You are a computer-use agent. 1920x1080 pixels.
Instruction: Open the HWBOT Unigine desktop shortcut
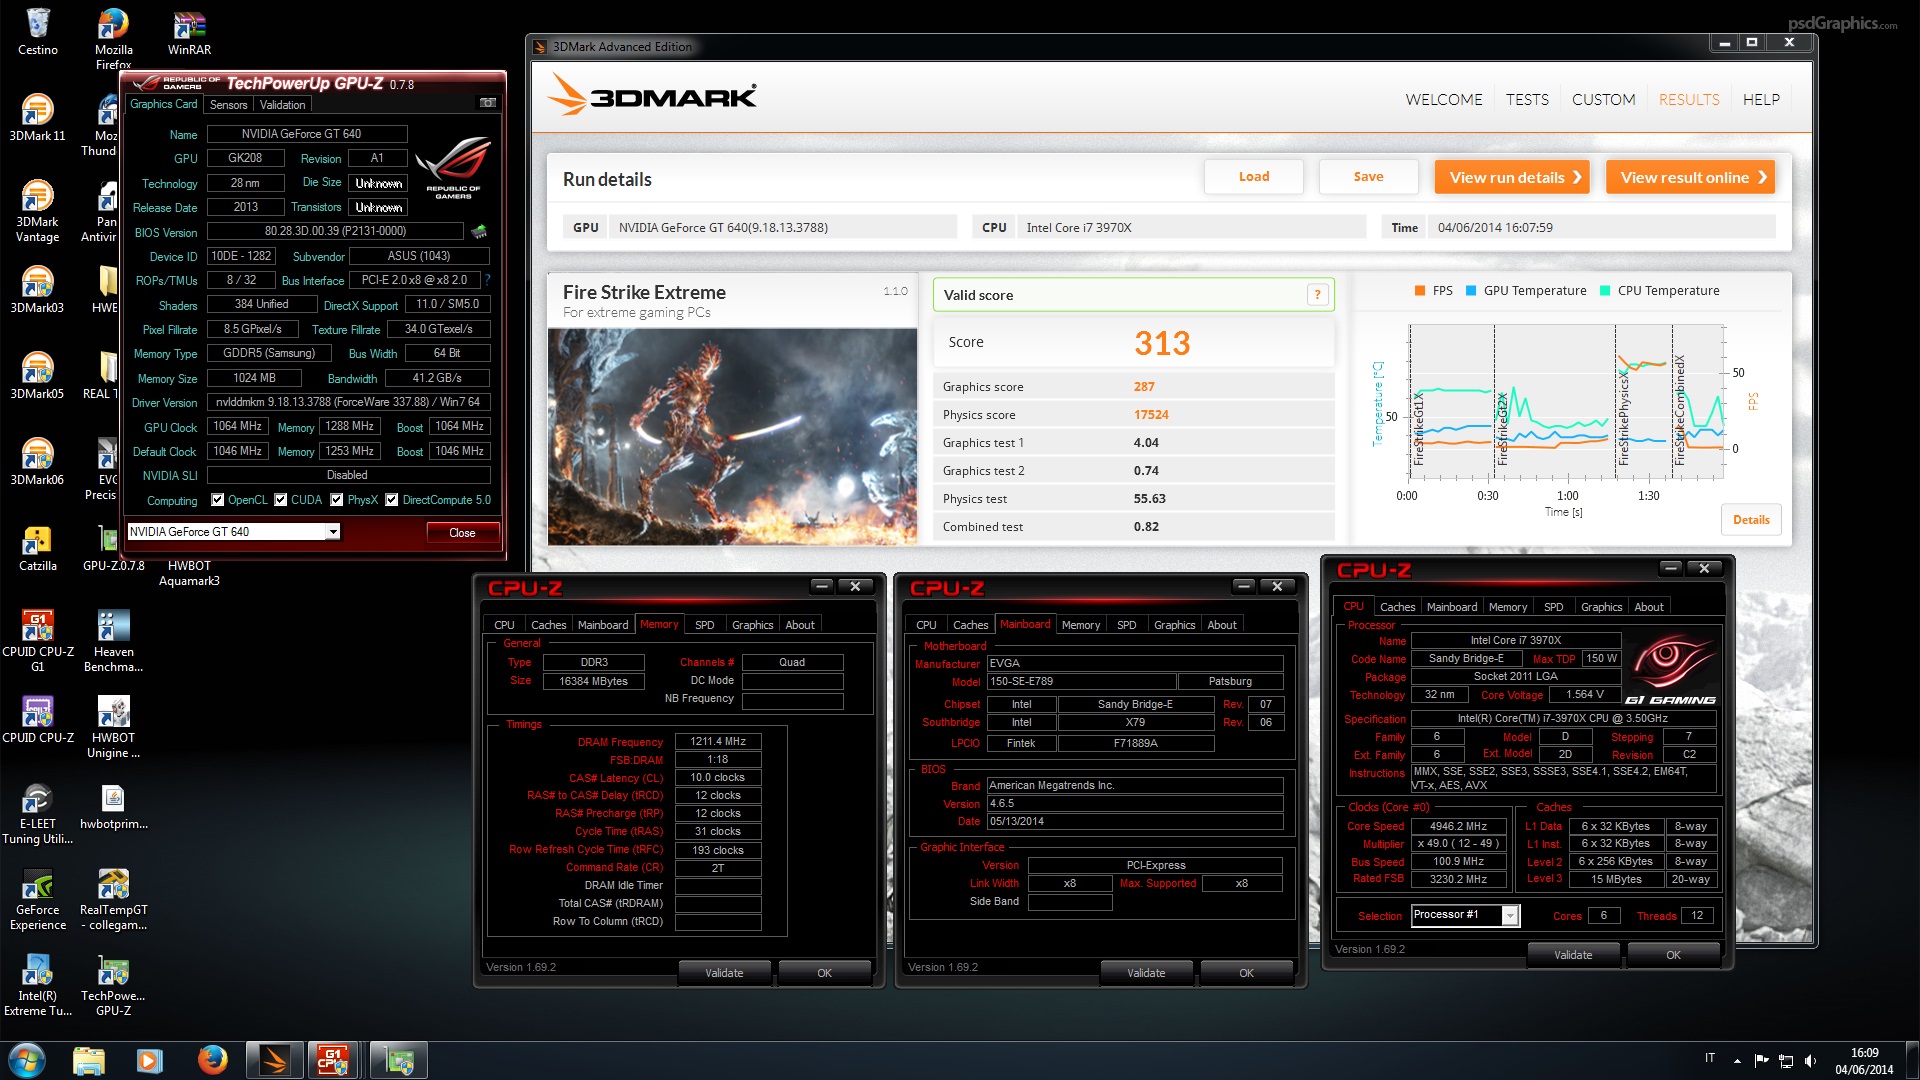(x=113, y=727)
